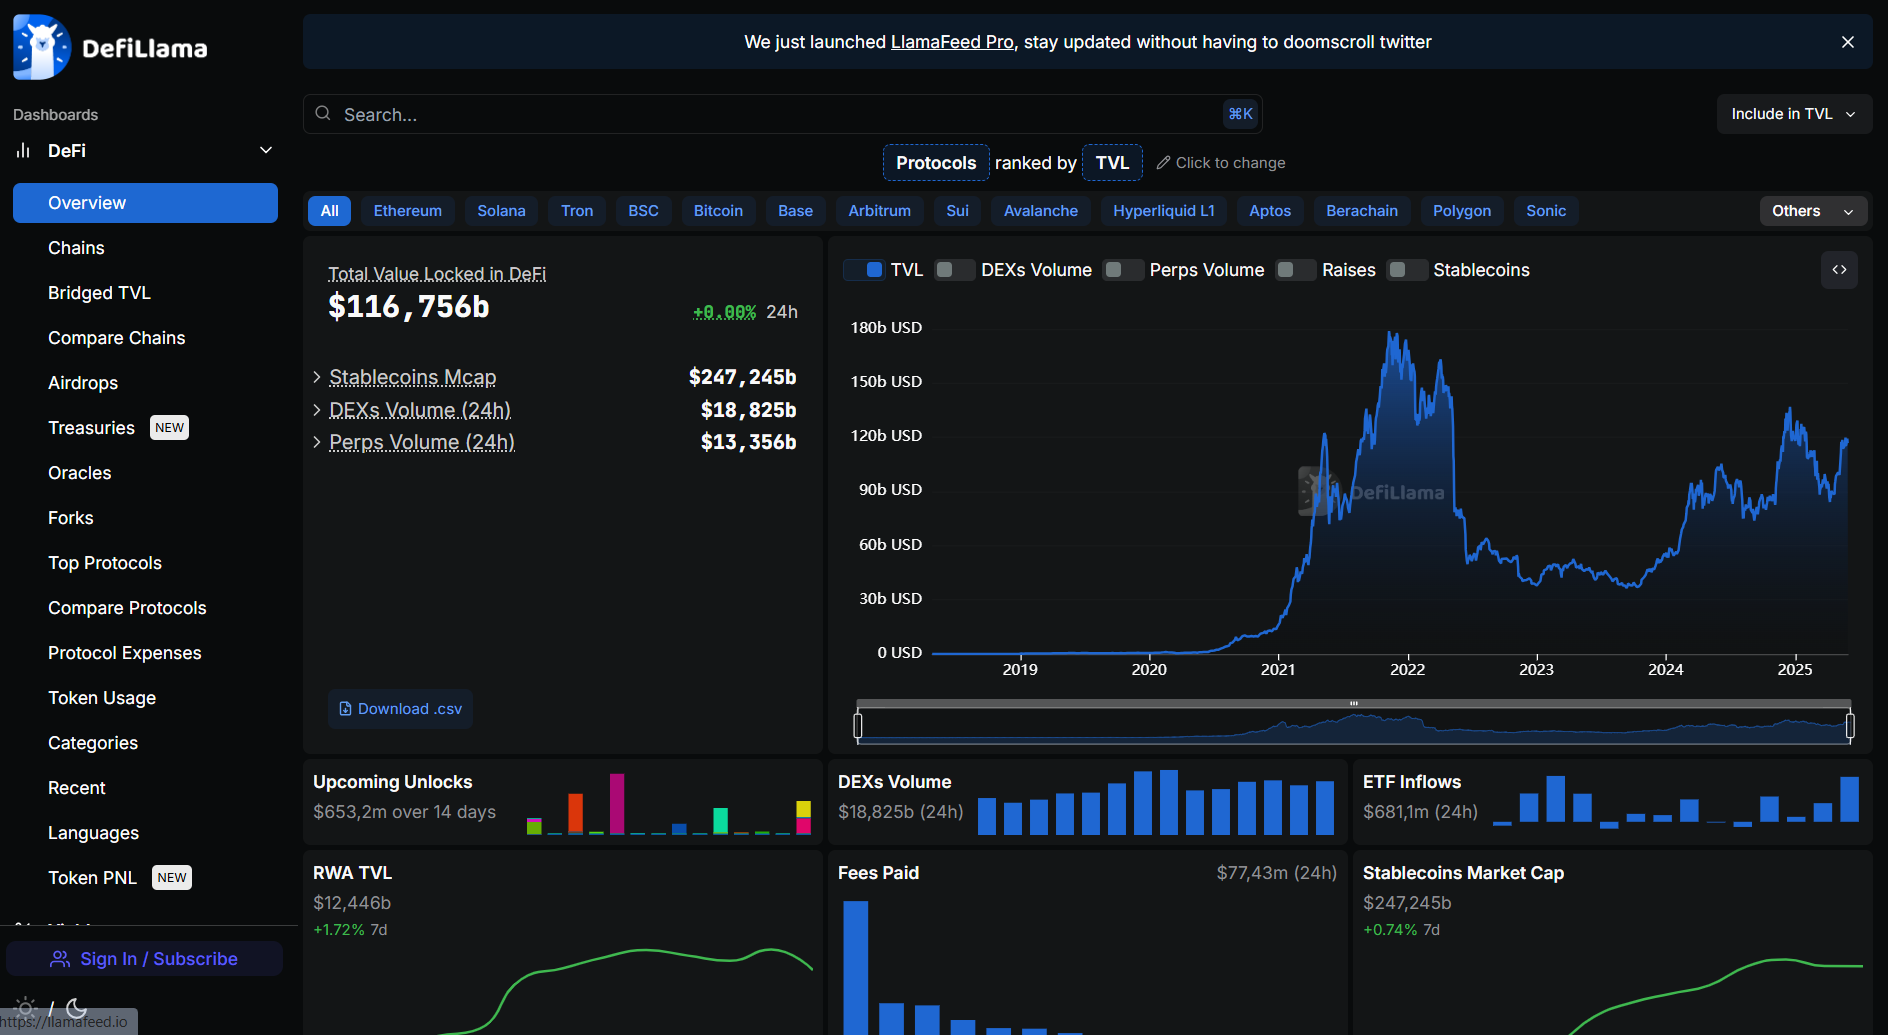This screenshot has width=1888, height=1035.
Task: Enable Stablecoins chart series
Action: point(1407,270)
